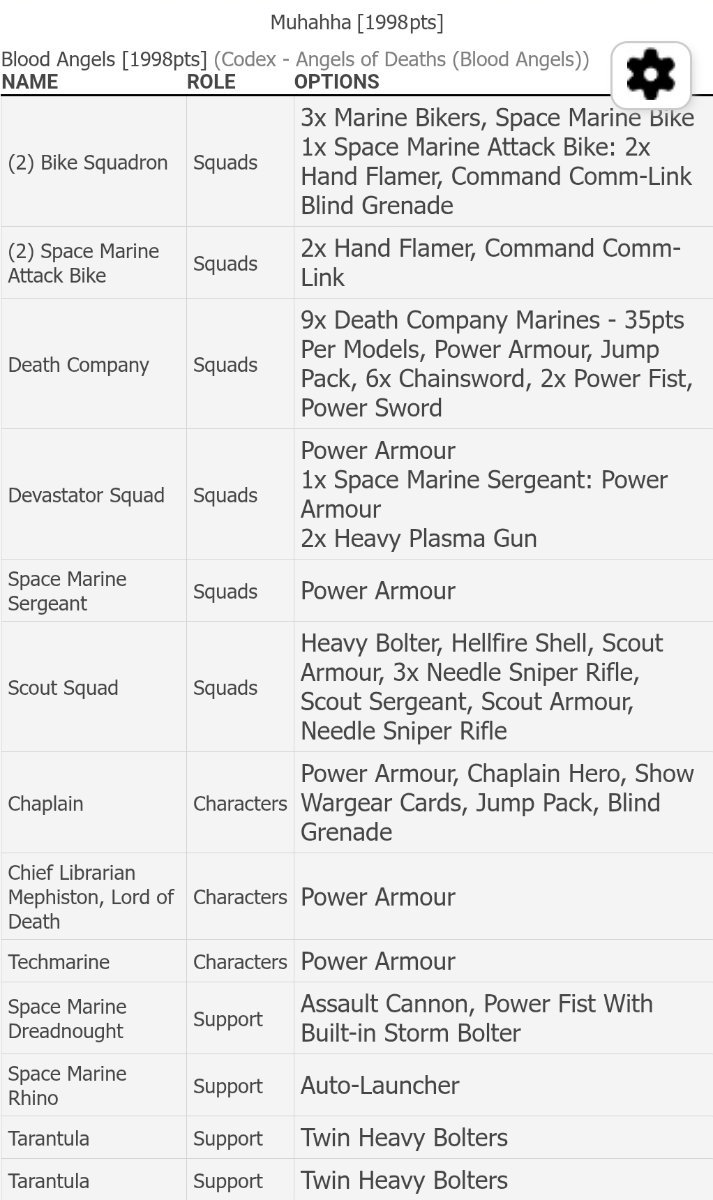Select the (2) Bike Squadron row
The image size is (713, 1200).
pos(356,162)
